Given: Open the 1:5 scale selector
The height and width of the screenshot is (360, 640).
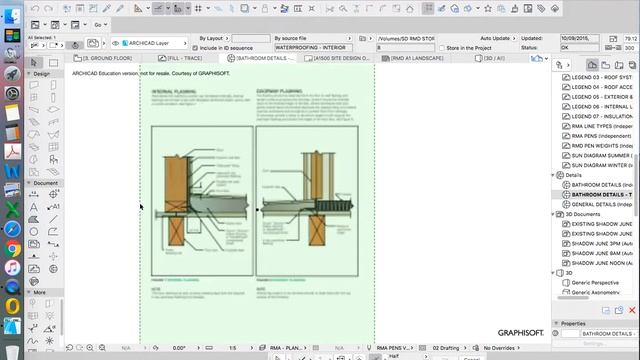Looking at the screenshot, I should pyautogui.click(x=233, y=348).
